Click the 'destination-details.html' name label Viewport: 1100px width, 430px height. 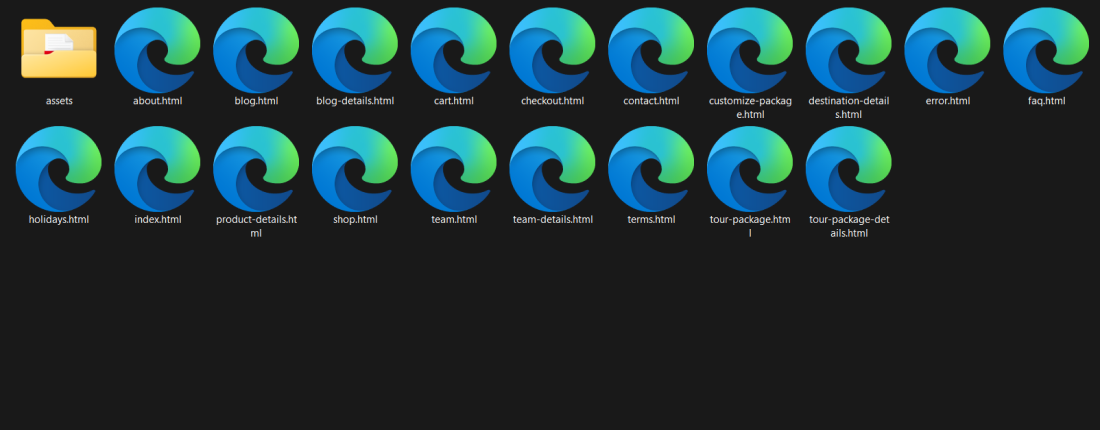point(849,107)
